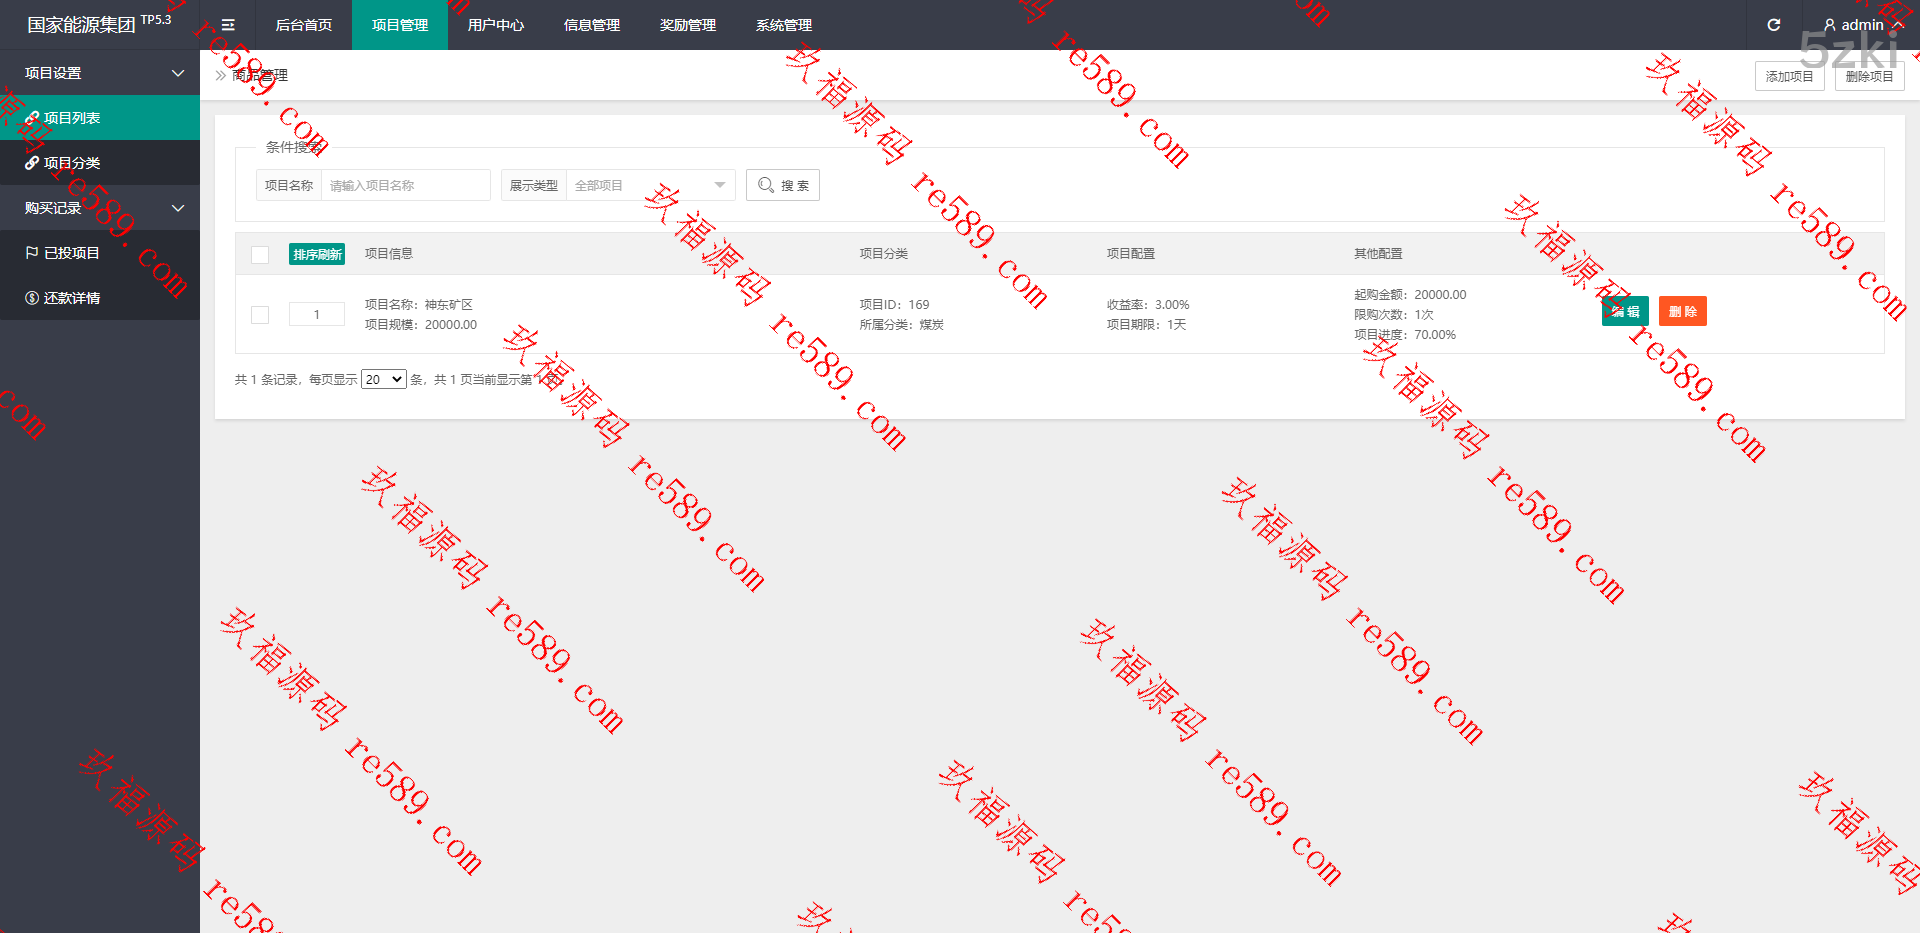Click the 添加项目 button
Screen dimensions: 1920x933
(x=1789, y=76)
